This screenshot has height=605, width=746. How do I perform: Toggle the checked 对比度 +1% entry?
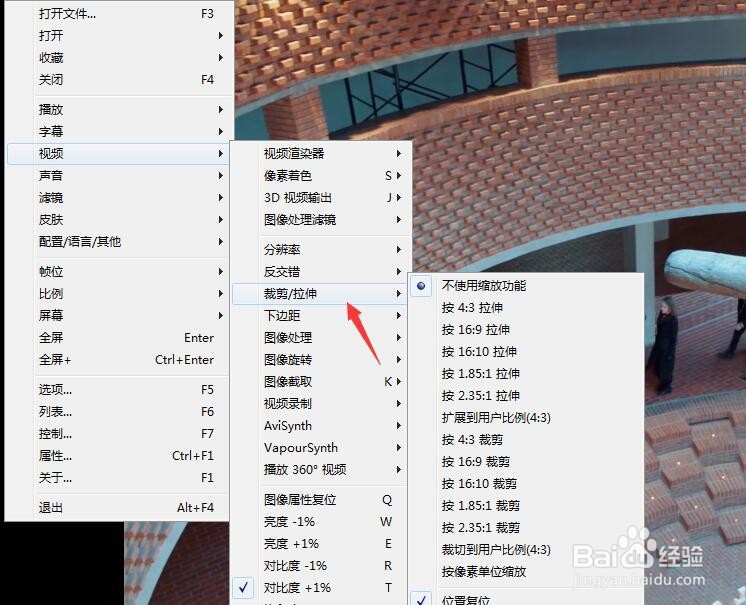[x=321, y=588]
